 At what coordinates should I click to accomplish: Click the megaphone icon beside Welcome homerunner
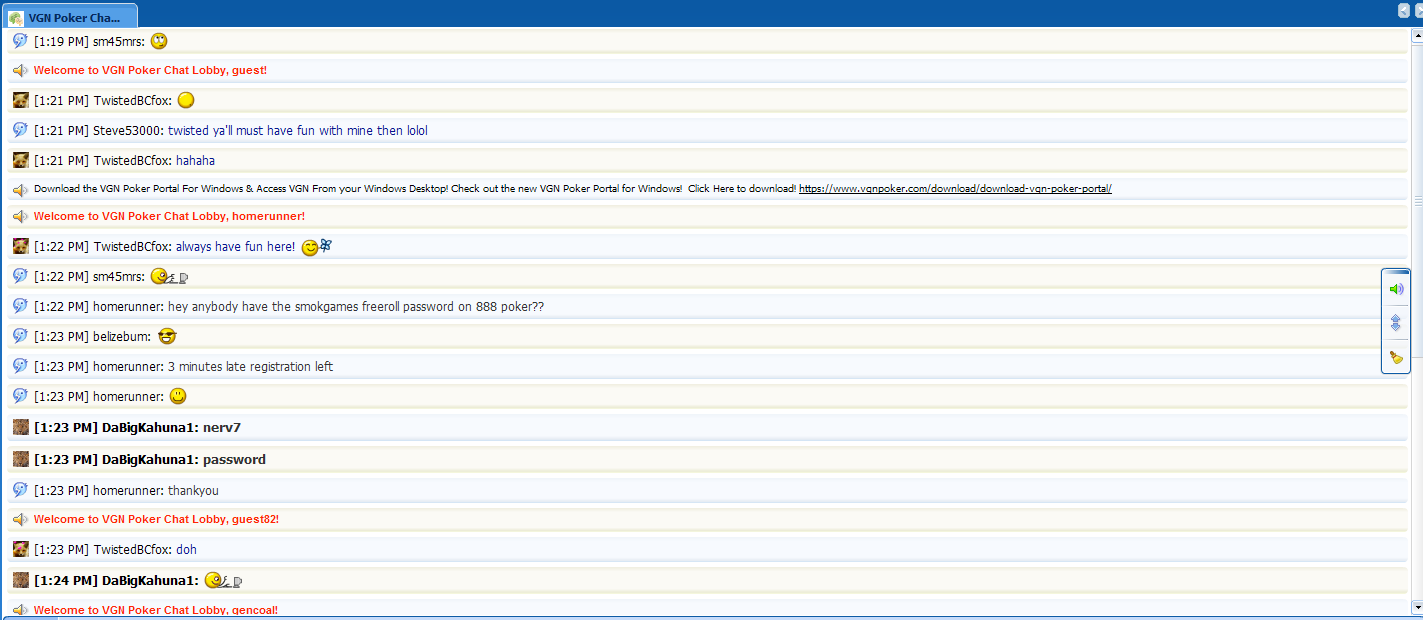click(x=20, y=216)
